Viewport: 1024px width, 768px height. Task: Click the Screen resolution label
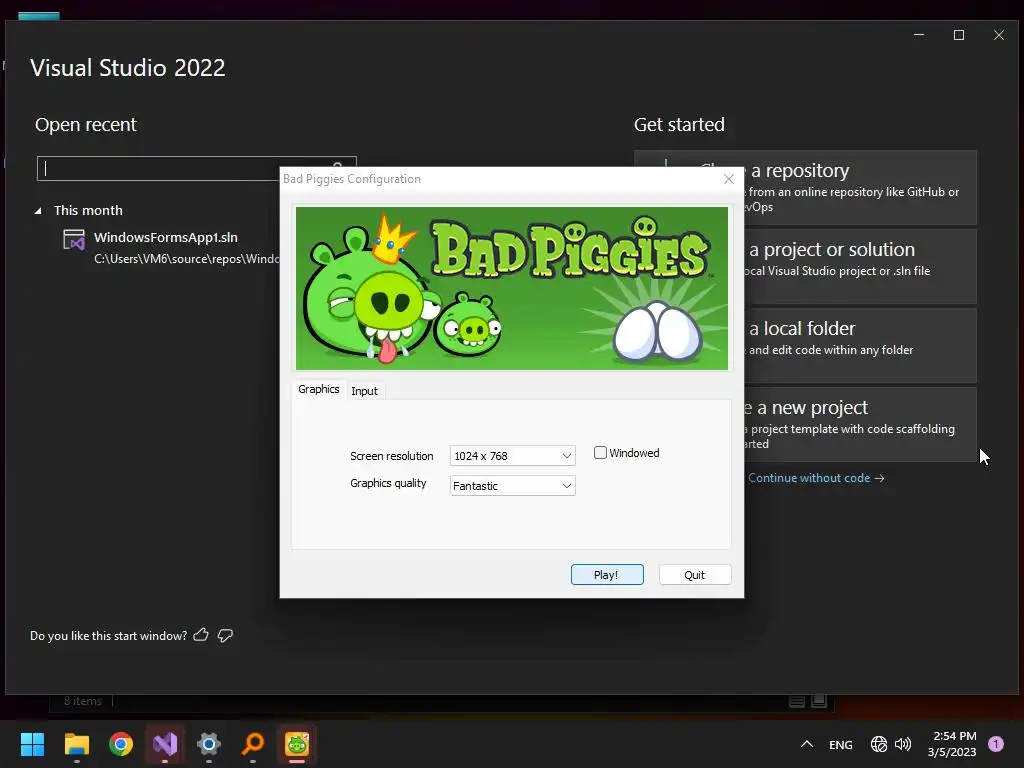tap(392, 456)
